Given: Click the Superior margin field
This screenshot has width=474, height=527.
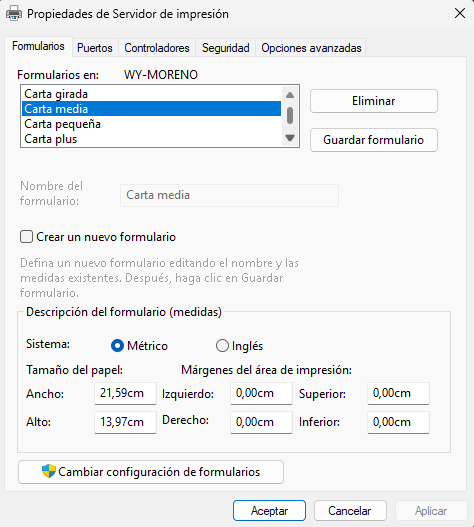Looking at the screenshot, I should [398, 393].
